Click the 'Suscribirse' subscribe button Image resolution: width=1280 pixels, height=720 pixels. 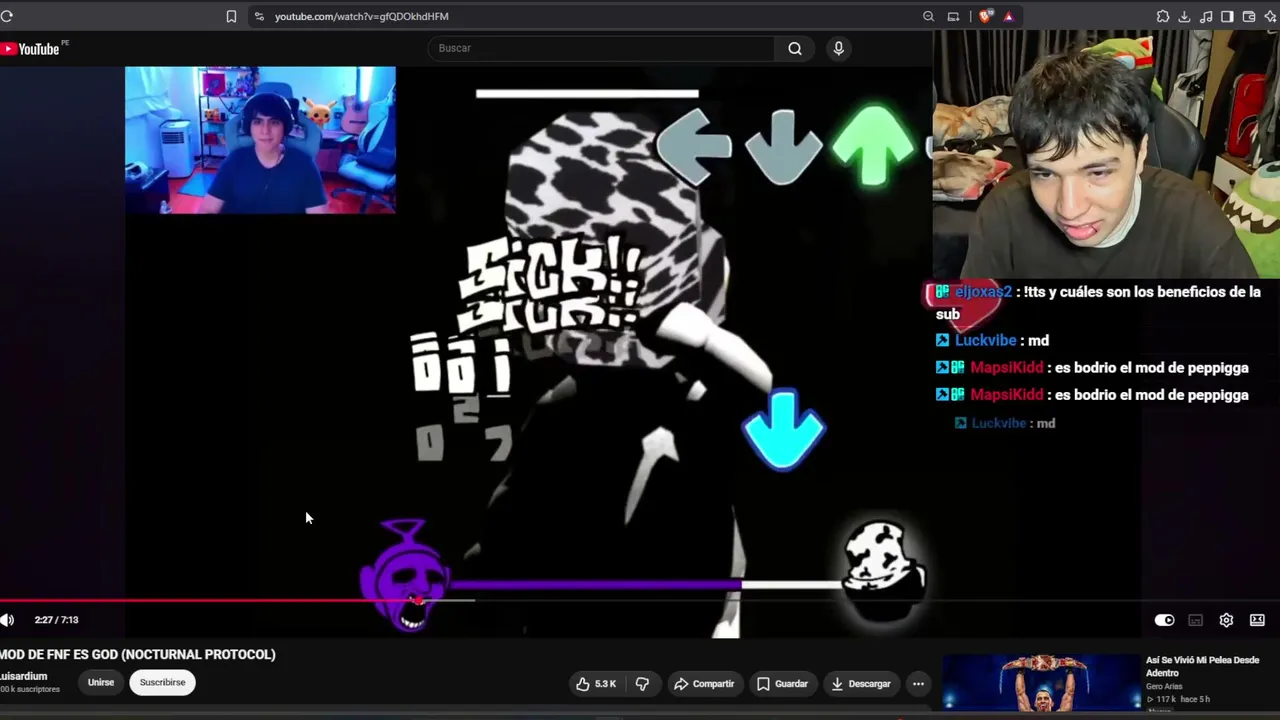pos(162,683)
